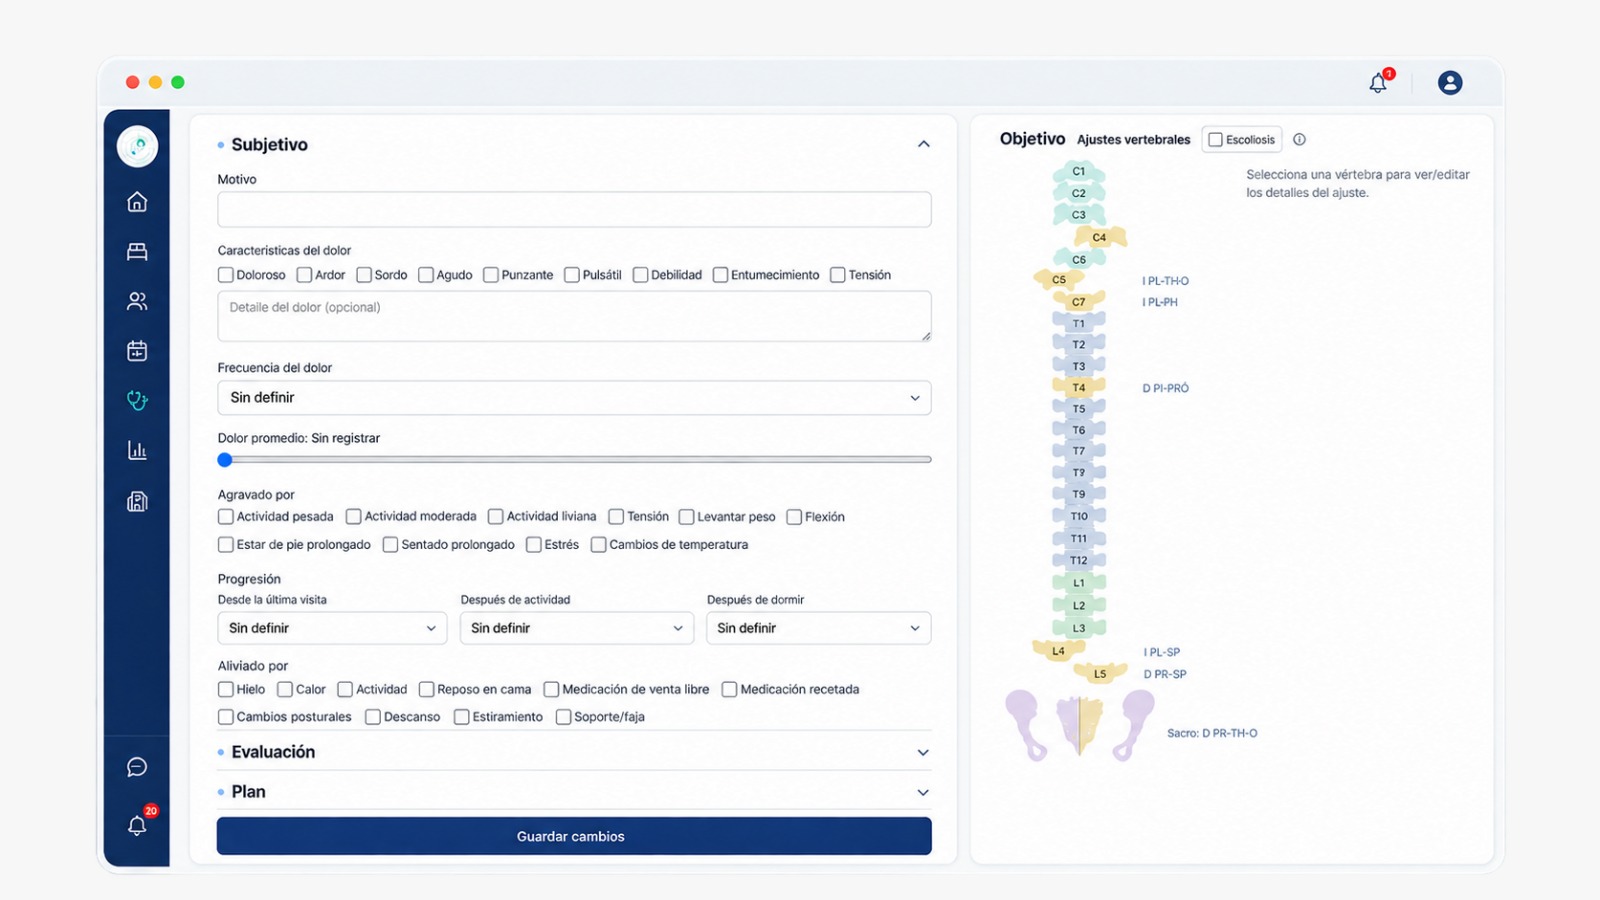Screen dimensions: 1600x900
Task: Click the app logo in sidebar
Action: click(x=137, y=146)
